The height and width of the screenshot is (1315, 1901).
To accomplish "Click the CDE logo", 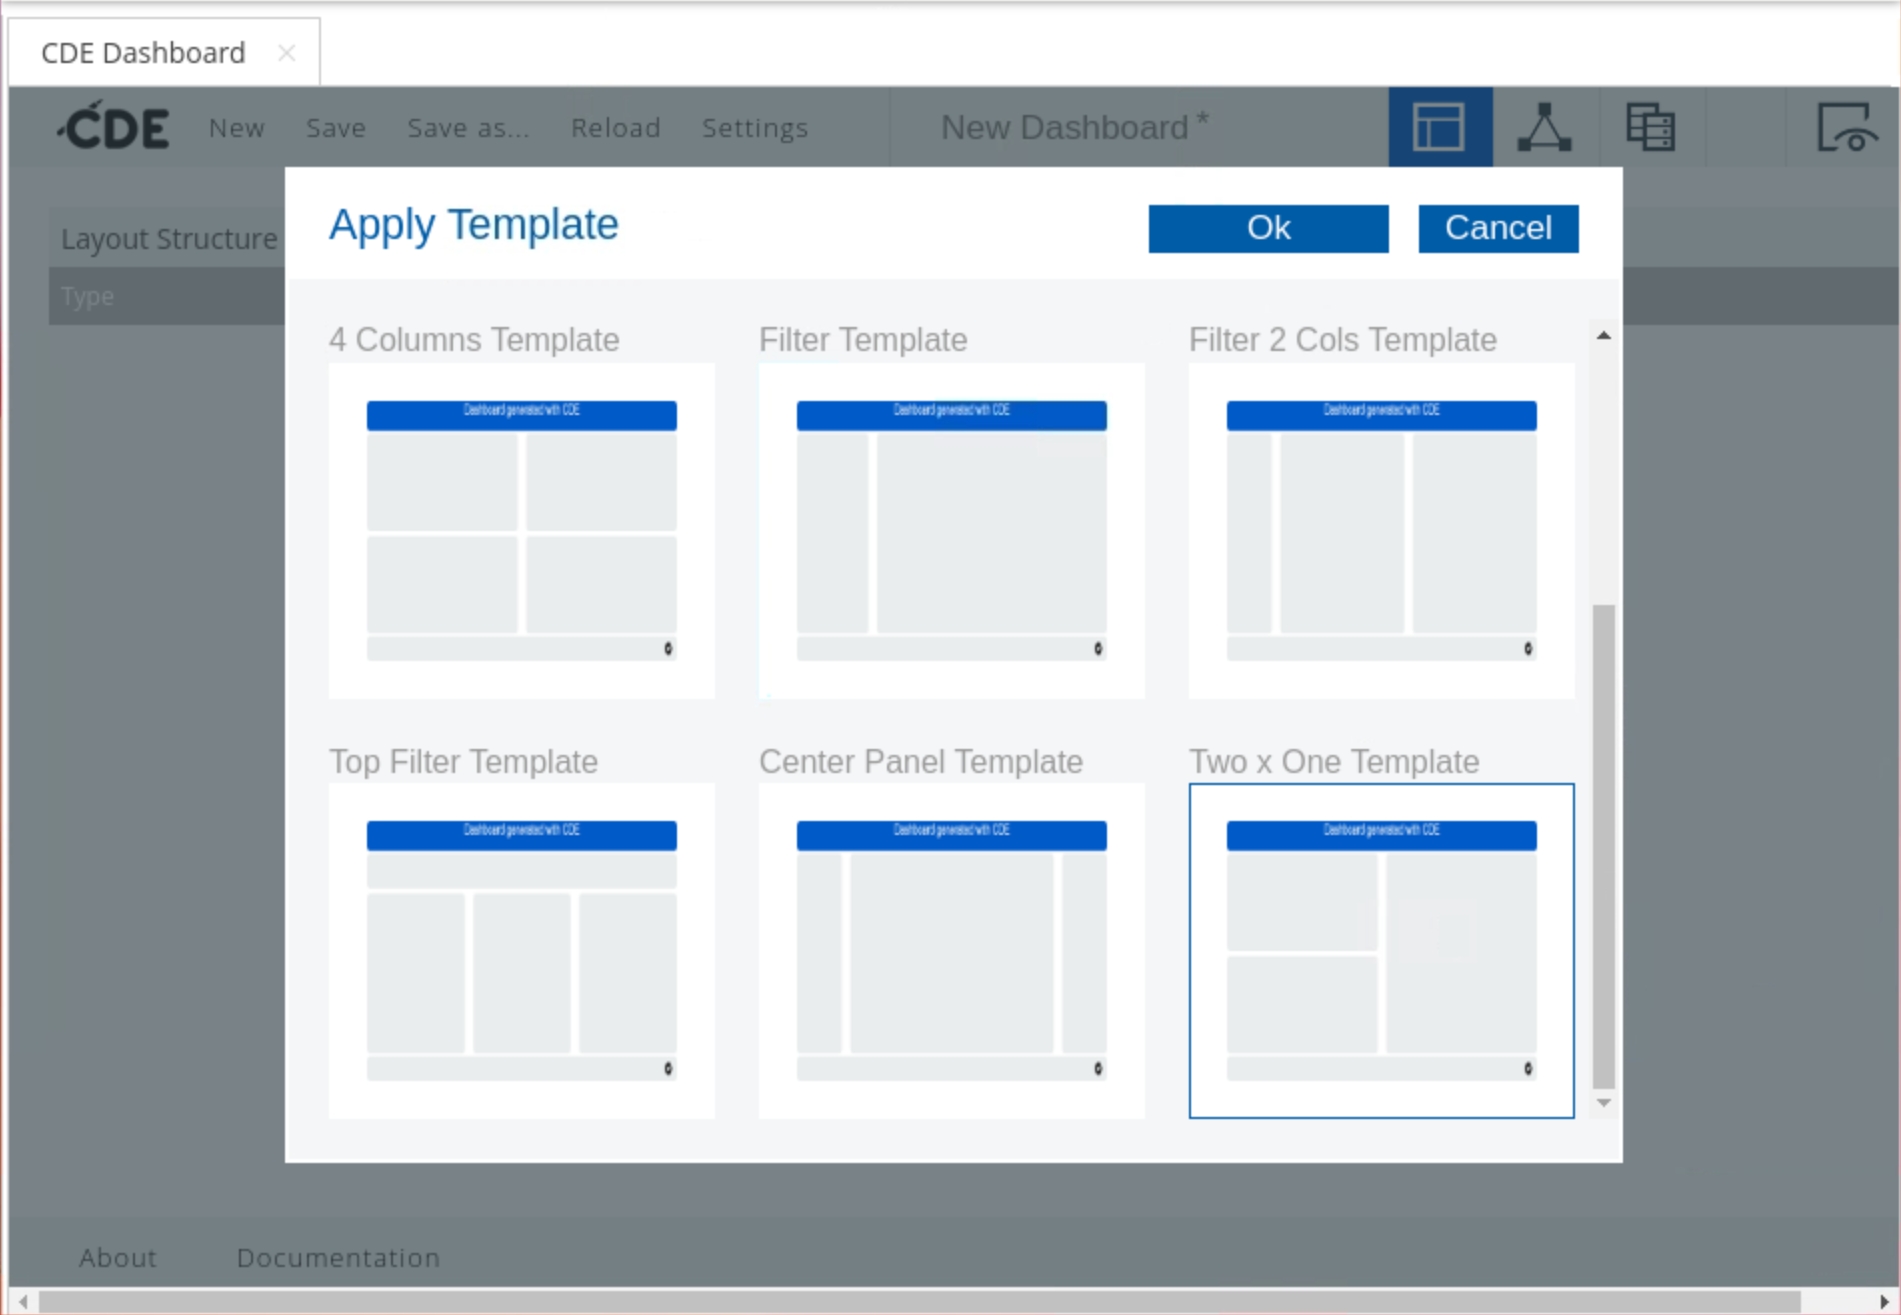I will 114,127.
